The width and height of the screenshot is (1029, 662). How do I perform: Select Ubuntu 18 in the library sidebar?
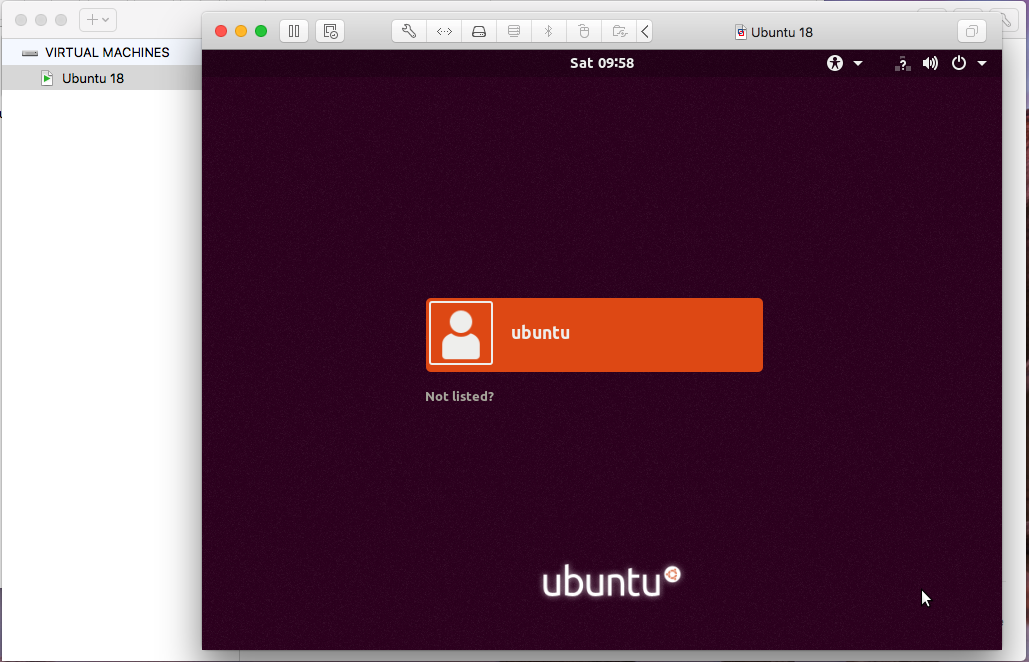(102, 78)
